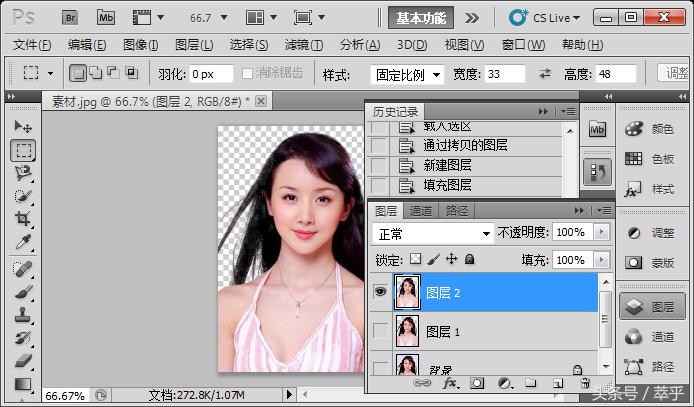This screenshot has height=407, width=694.
Task: Launch Adobe Bridge with the Br icon
Action: 70,18
